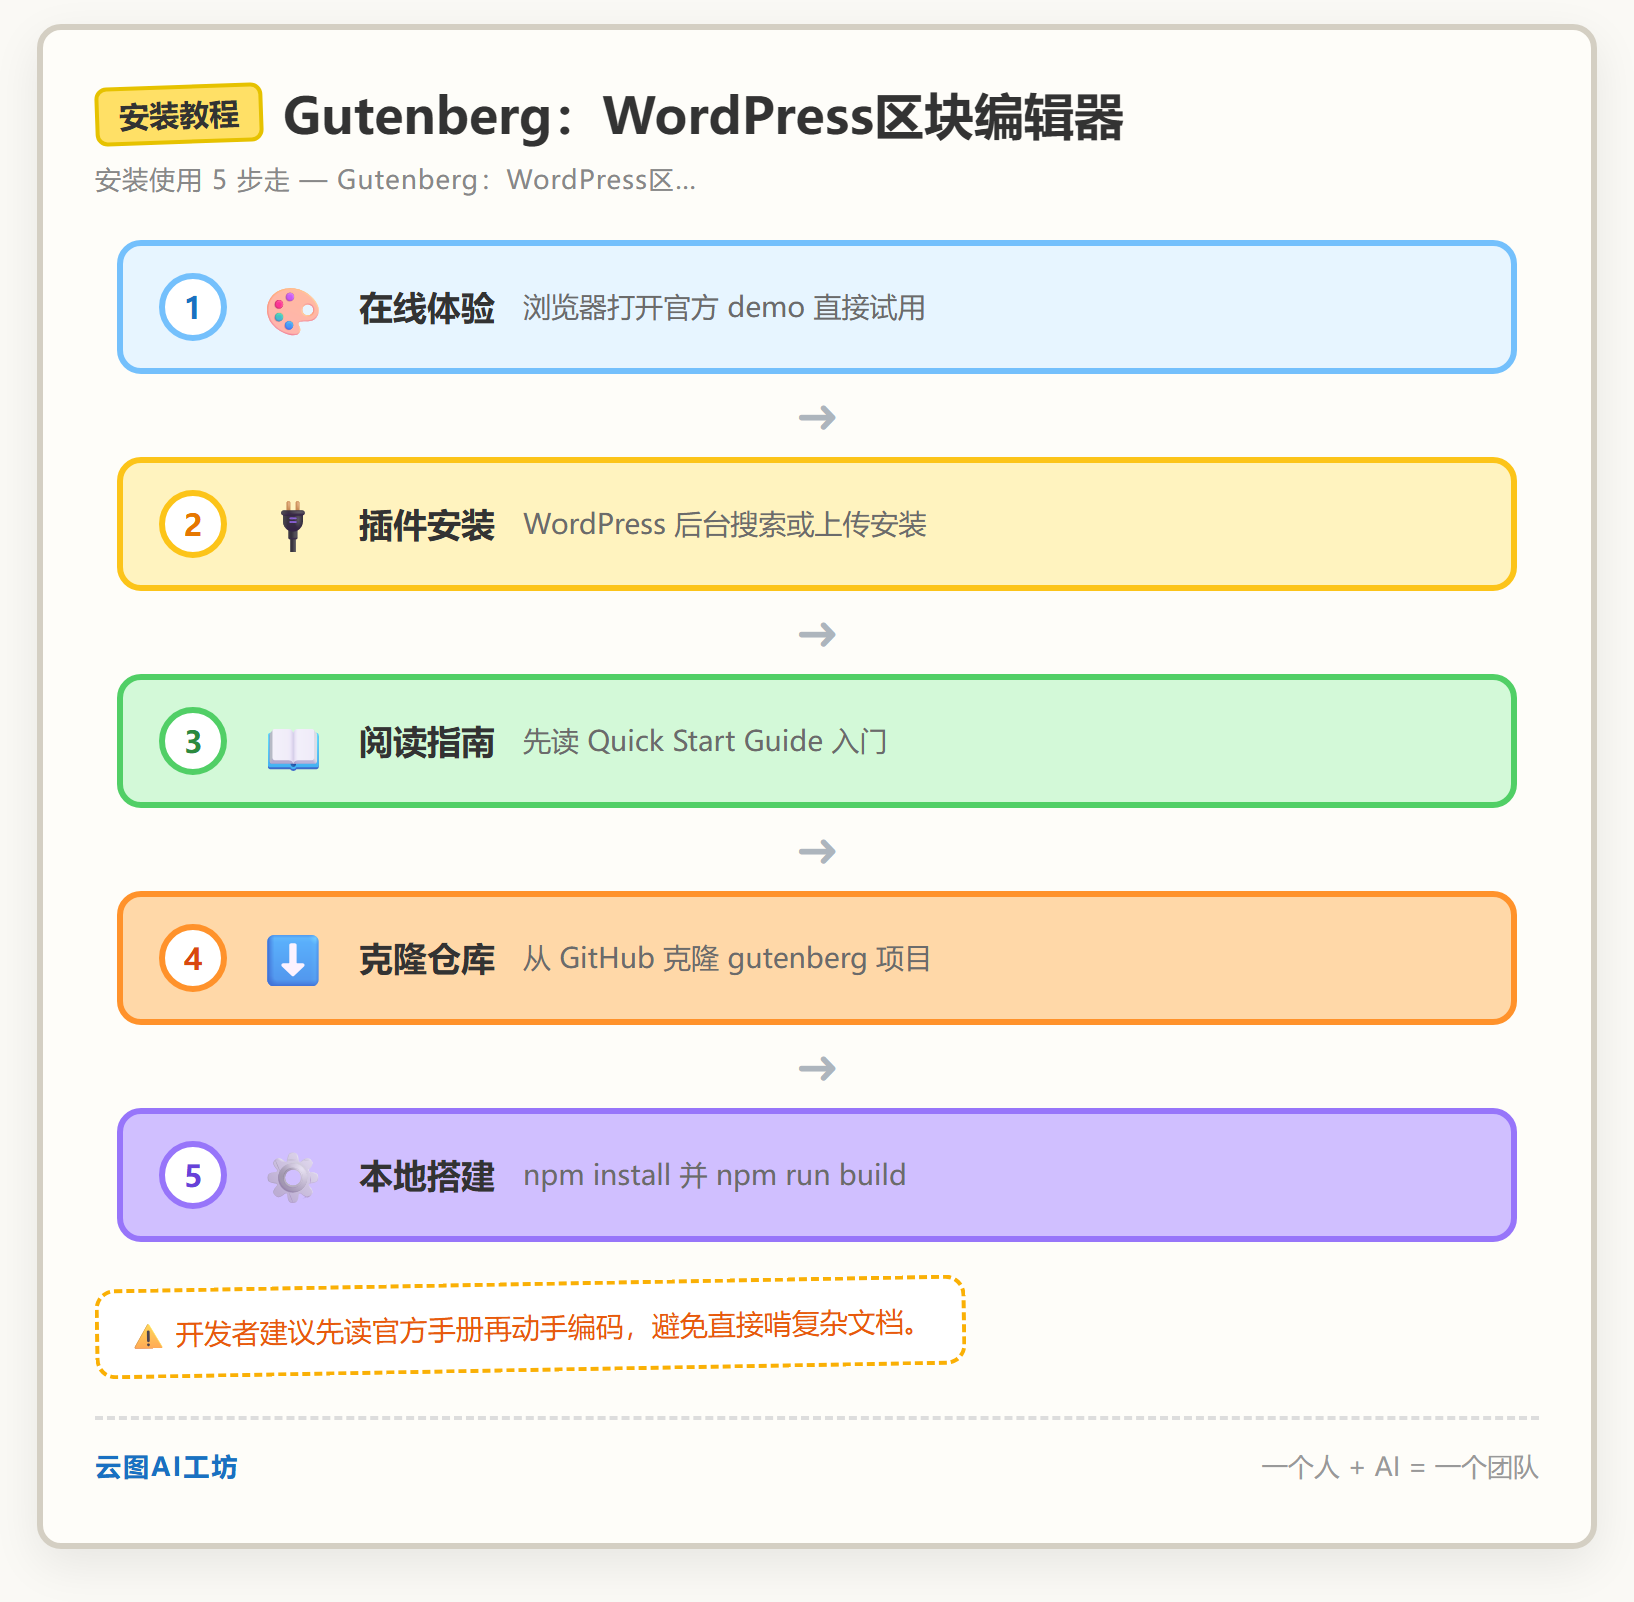This screenshot has width=1634, height=1602.
Task: Click the 在线体验 step title
Action: pyautogui.click(x=427, y=308)
